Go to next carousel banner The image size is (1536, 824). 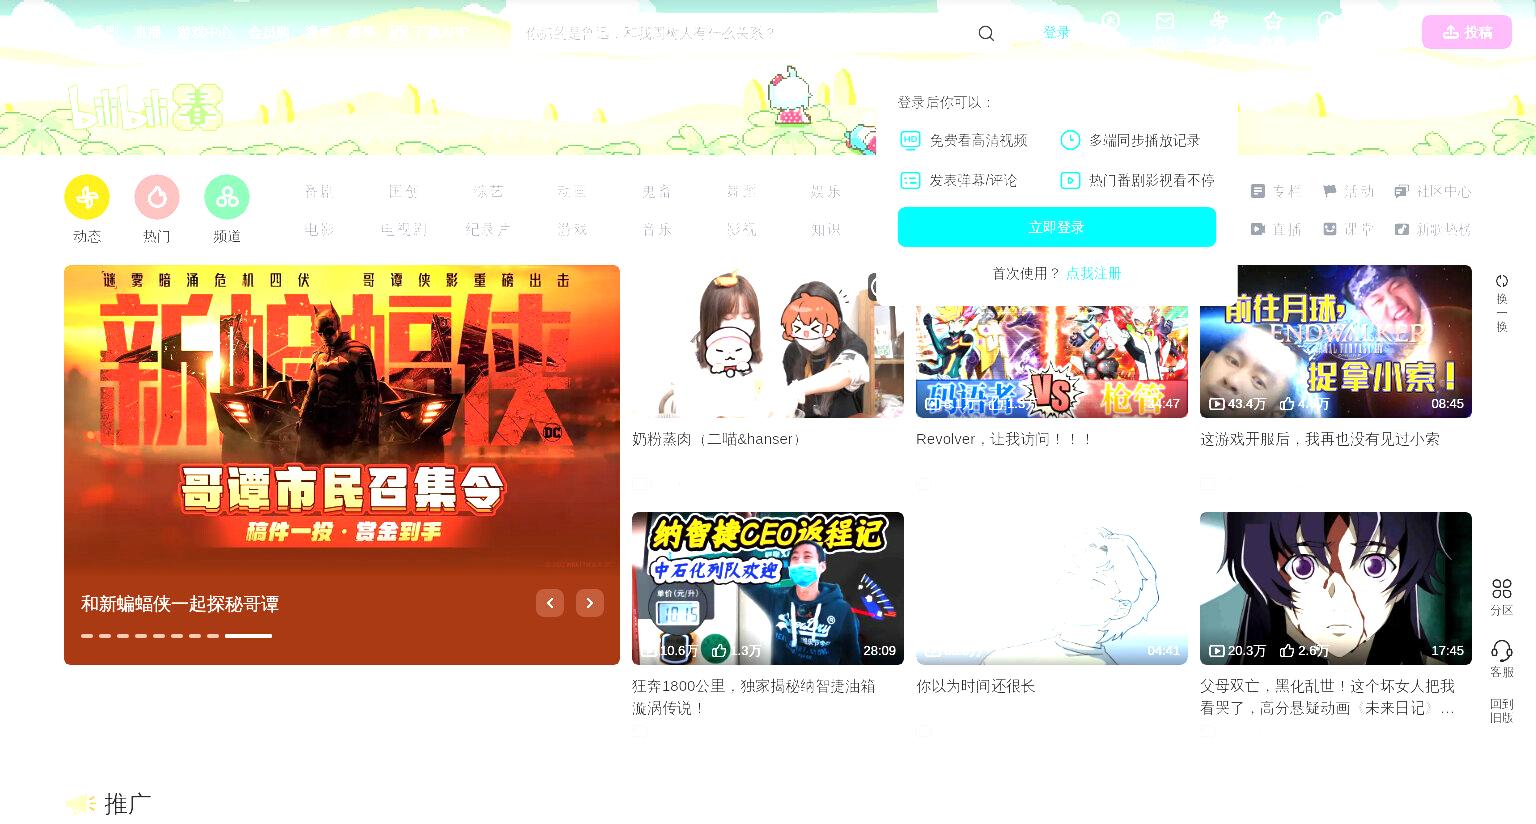click(x=590, y=603)
